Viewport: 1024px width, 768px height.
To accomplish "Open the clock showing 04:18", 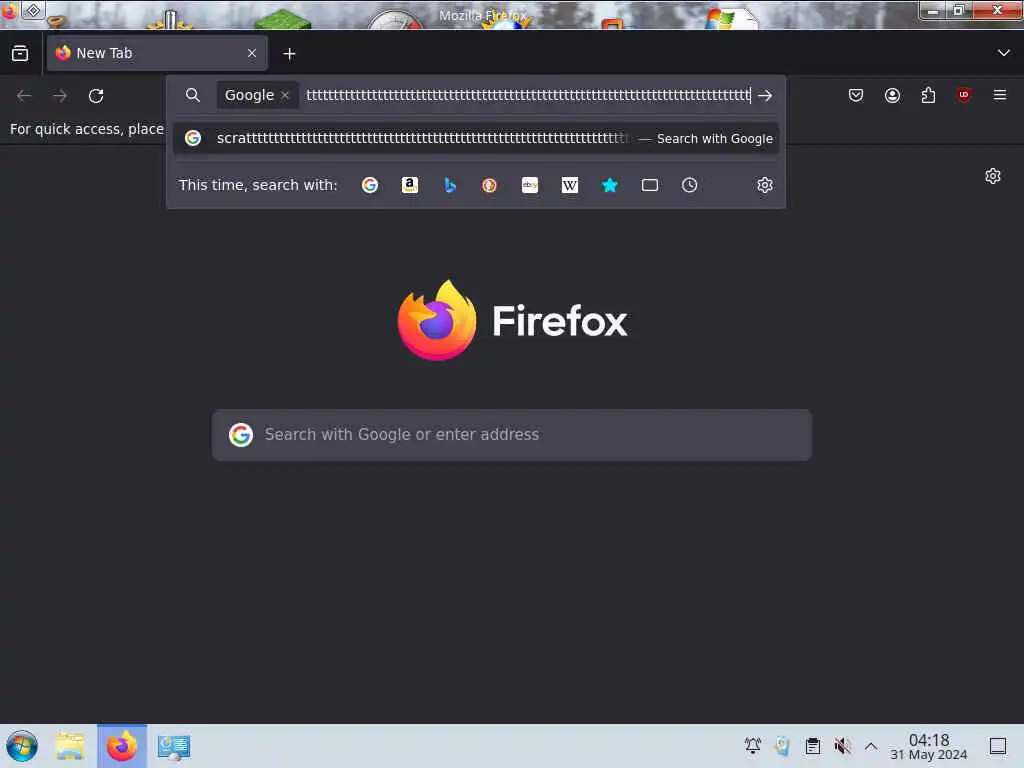I will [x=929, y=747].
